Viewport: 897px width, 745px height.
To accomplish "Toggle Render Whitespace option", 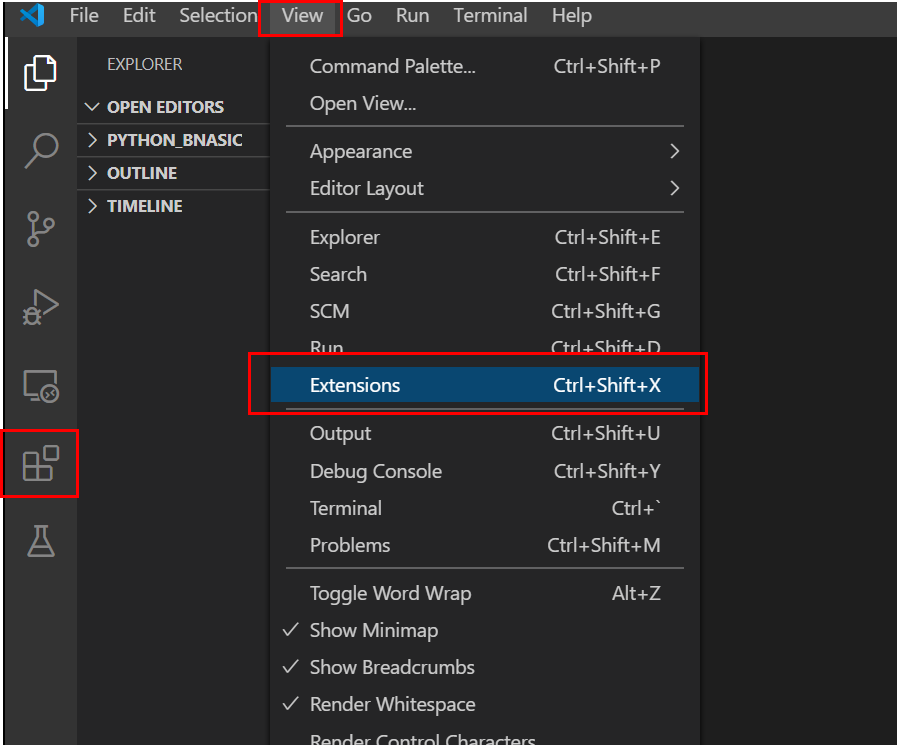I will pos(392,704).
